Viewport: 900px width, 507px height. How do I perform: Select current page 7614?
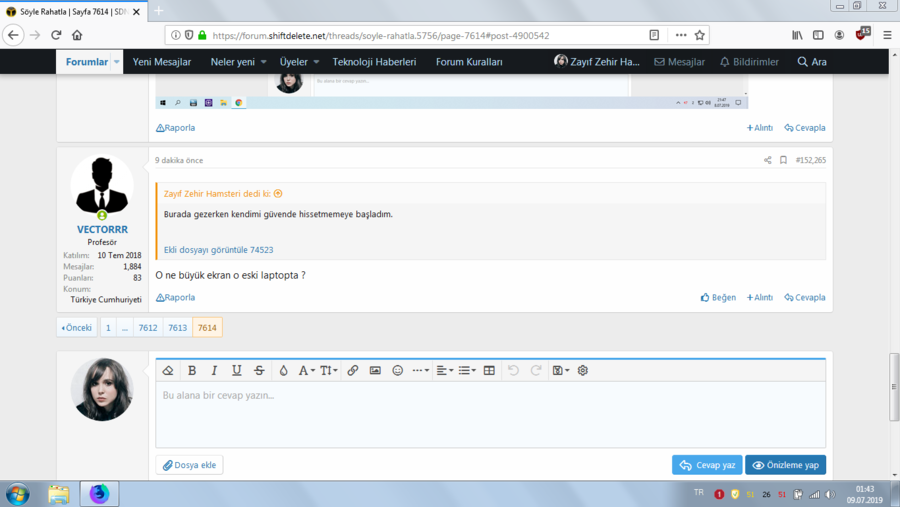point(207,328)
